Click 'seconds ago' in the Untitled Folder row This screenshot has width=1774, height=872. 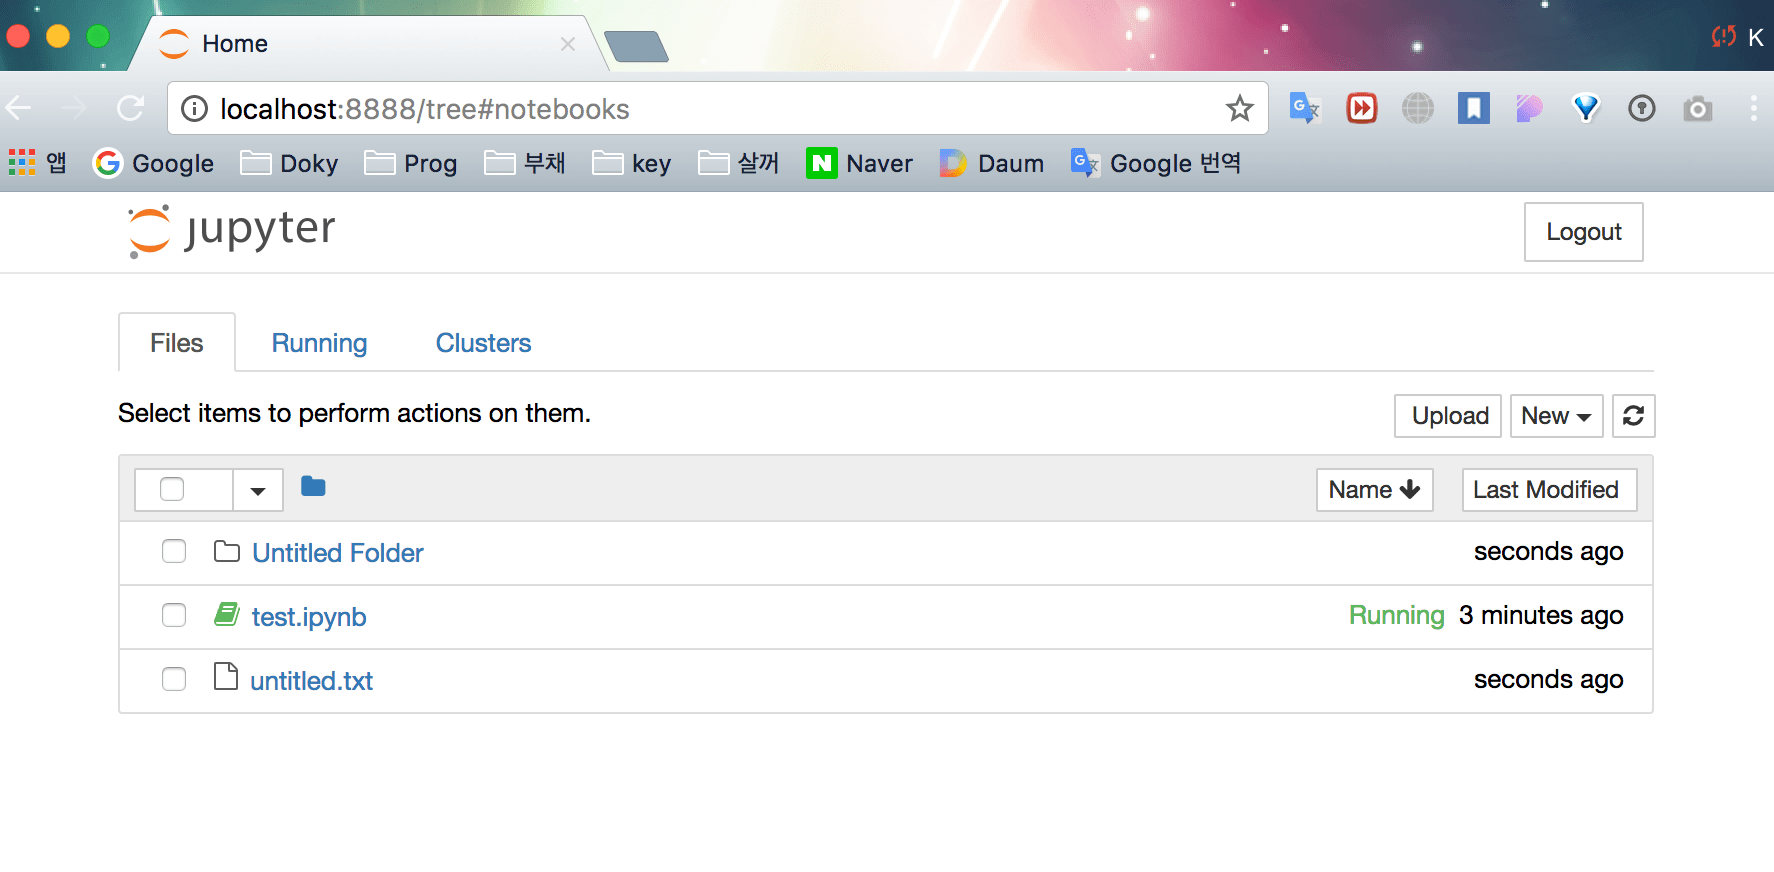(x=1548, y=551)
